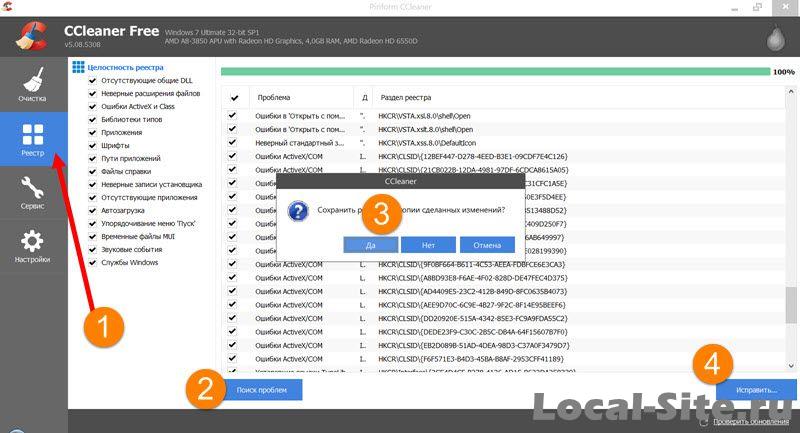800x433 pixels.
Task: Toggle Автозагрузка checkbox
Action: (92, 211)
